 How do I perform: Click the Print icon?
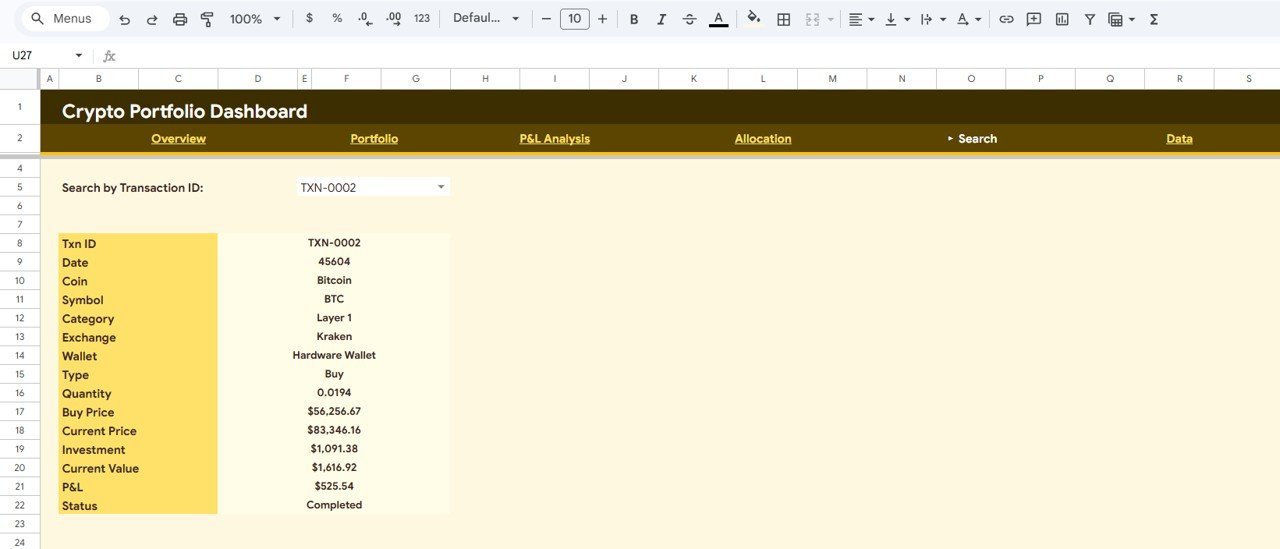[x=180, y=19]
